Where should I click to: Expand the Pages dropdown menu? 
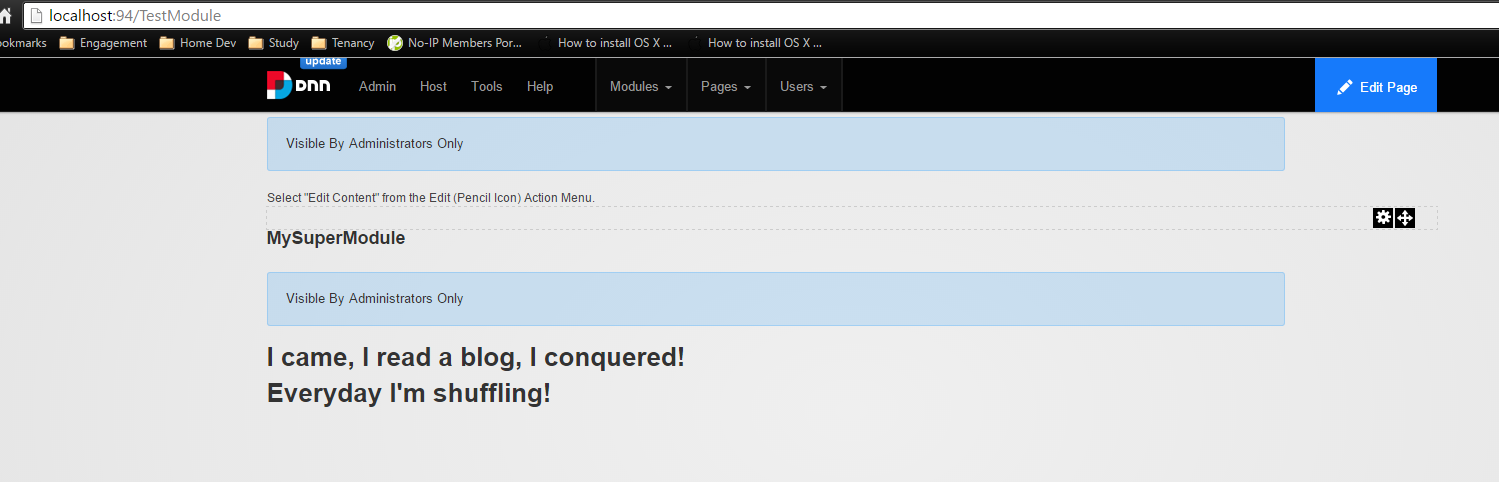(x=726, y=87)
